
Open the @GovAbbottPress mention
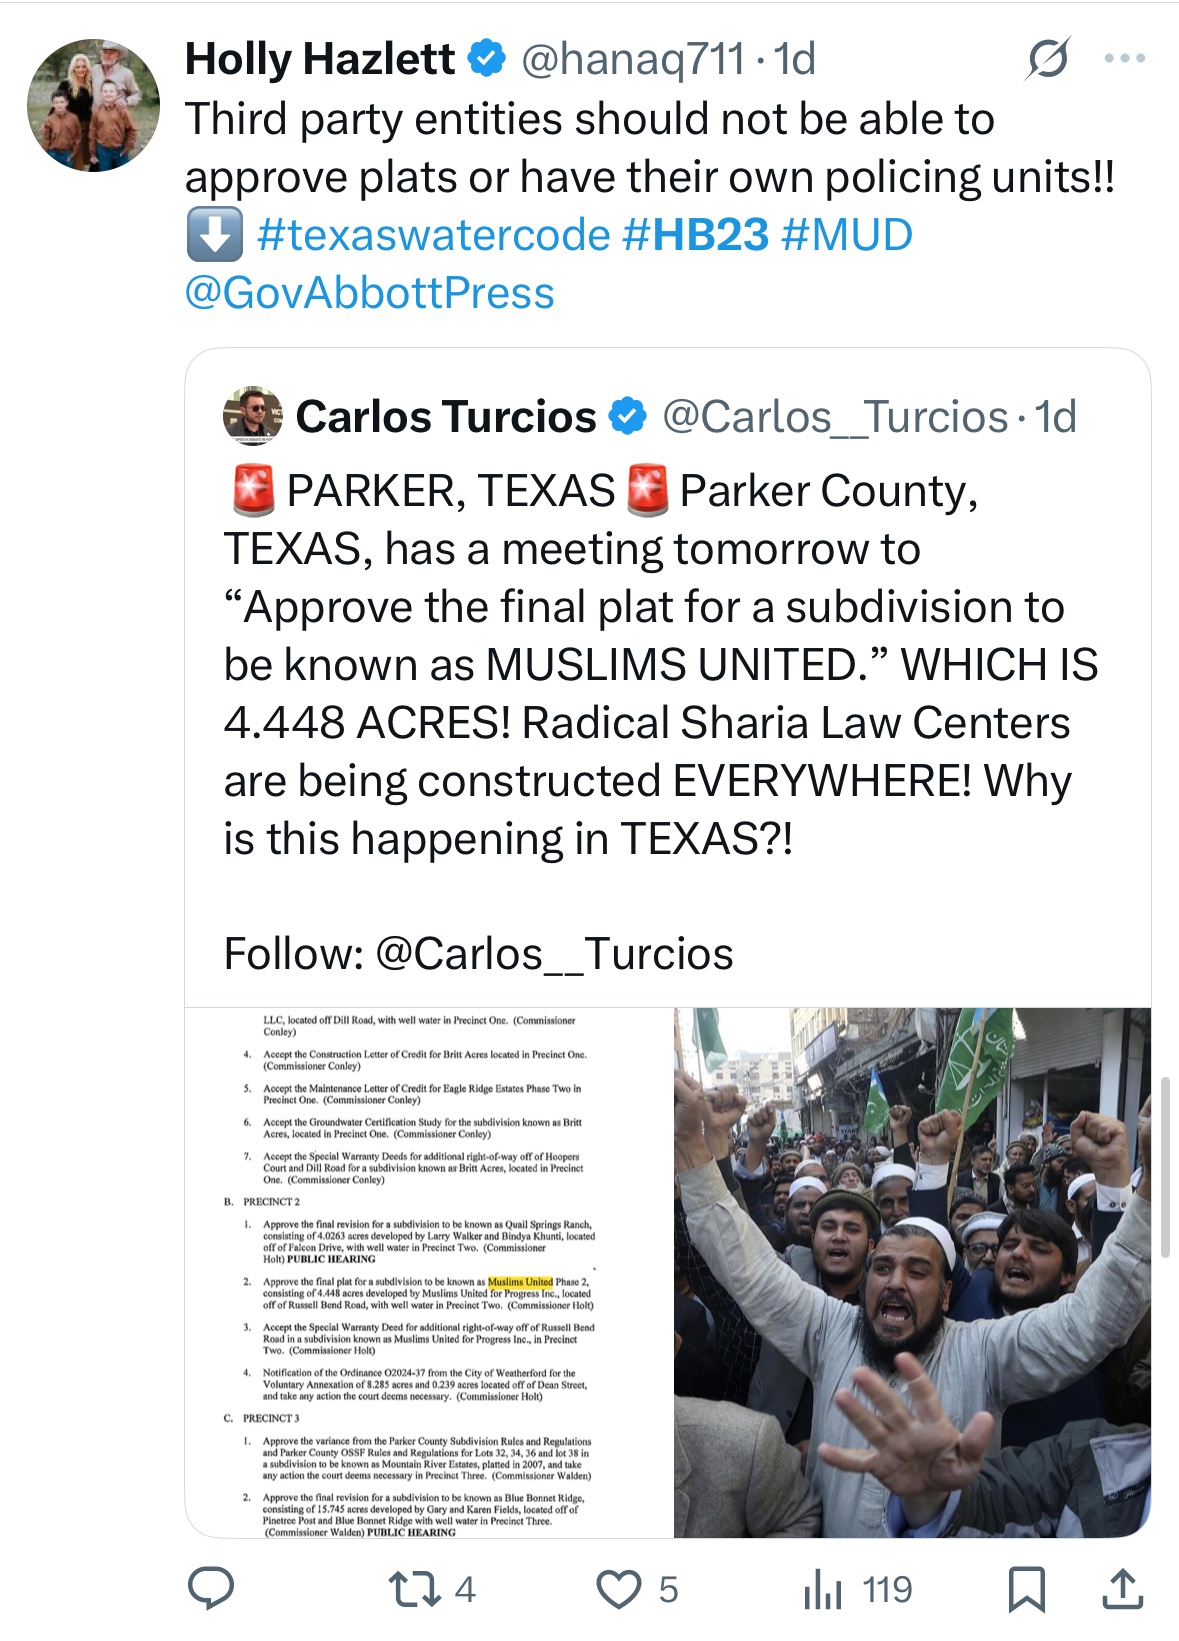(x=369, y=293)
